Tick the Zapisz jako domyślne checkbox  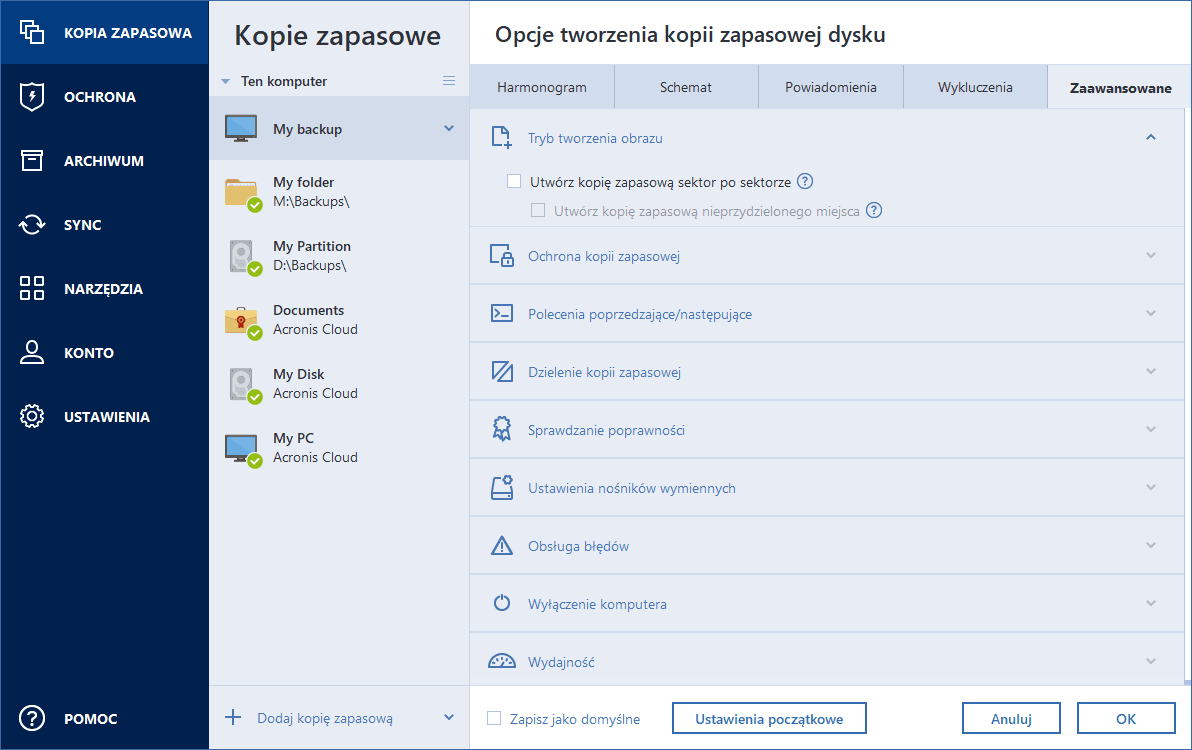(494, 718)
